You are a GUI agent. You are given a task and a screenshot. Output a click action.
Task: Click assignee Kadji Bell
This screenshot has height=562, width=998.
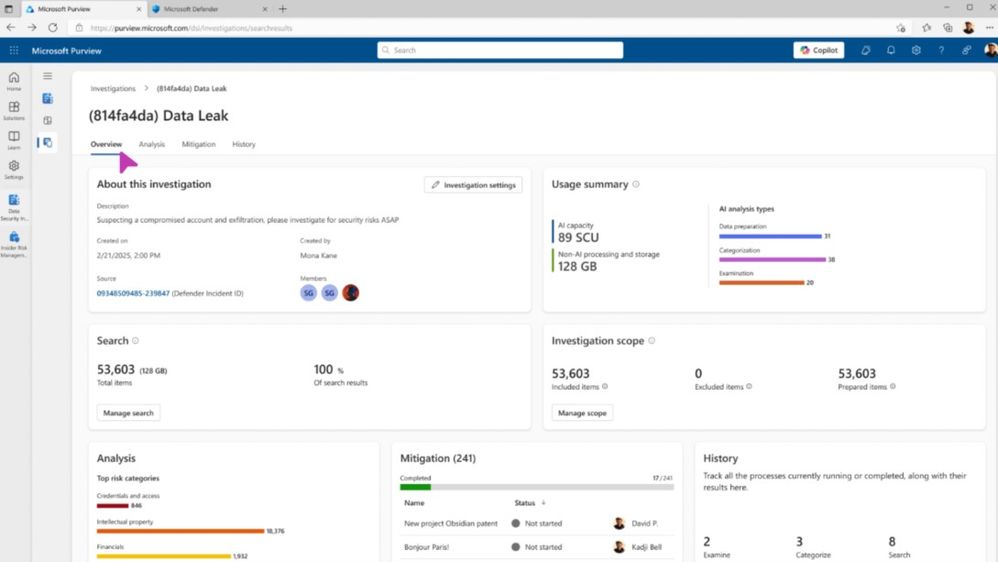point(647,547)
